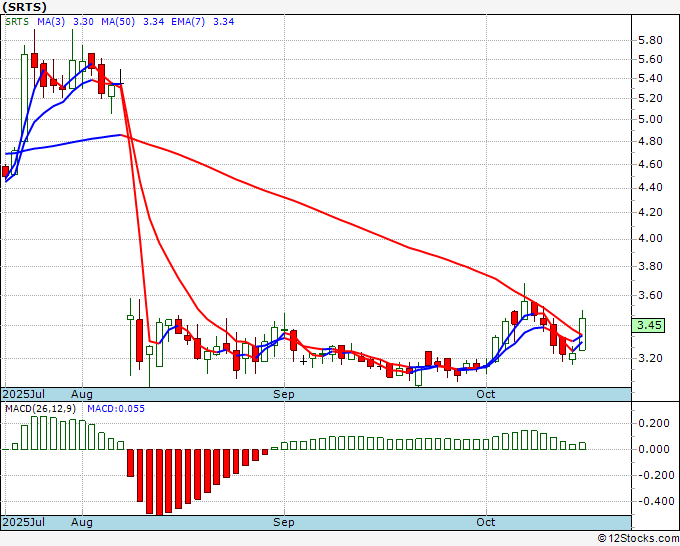Click the MA(3) legend label
The width and height of the screenshot is (680, 546).
51,22
